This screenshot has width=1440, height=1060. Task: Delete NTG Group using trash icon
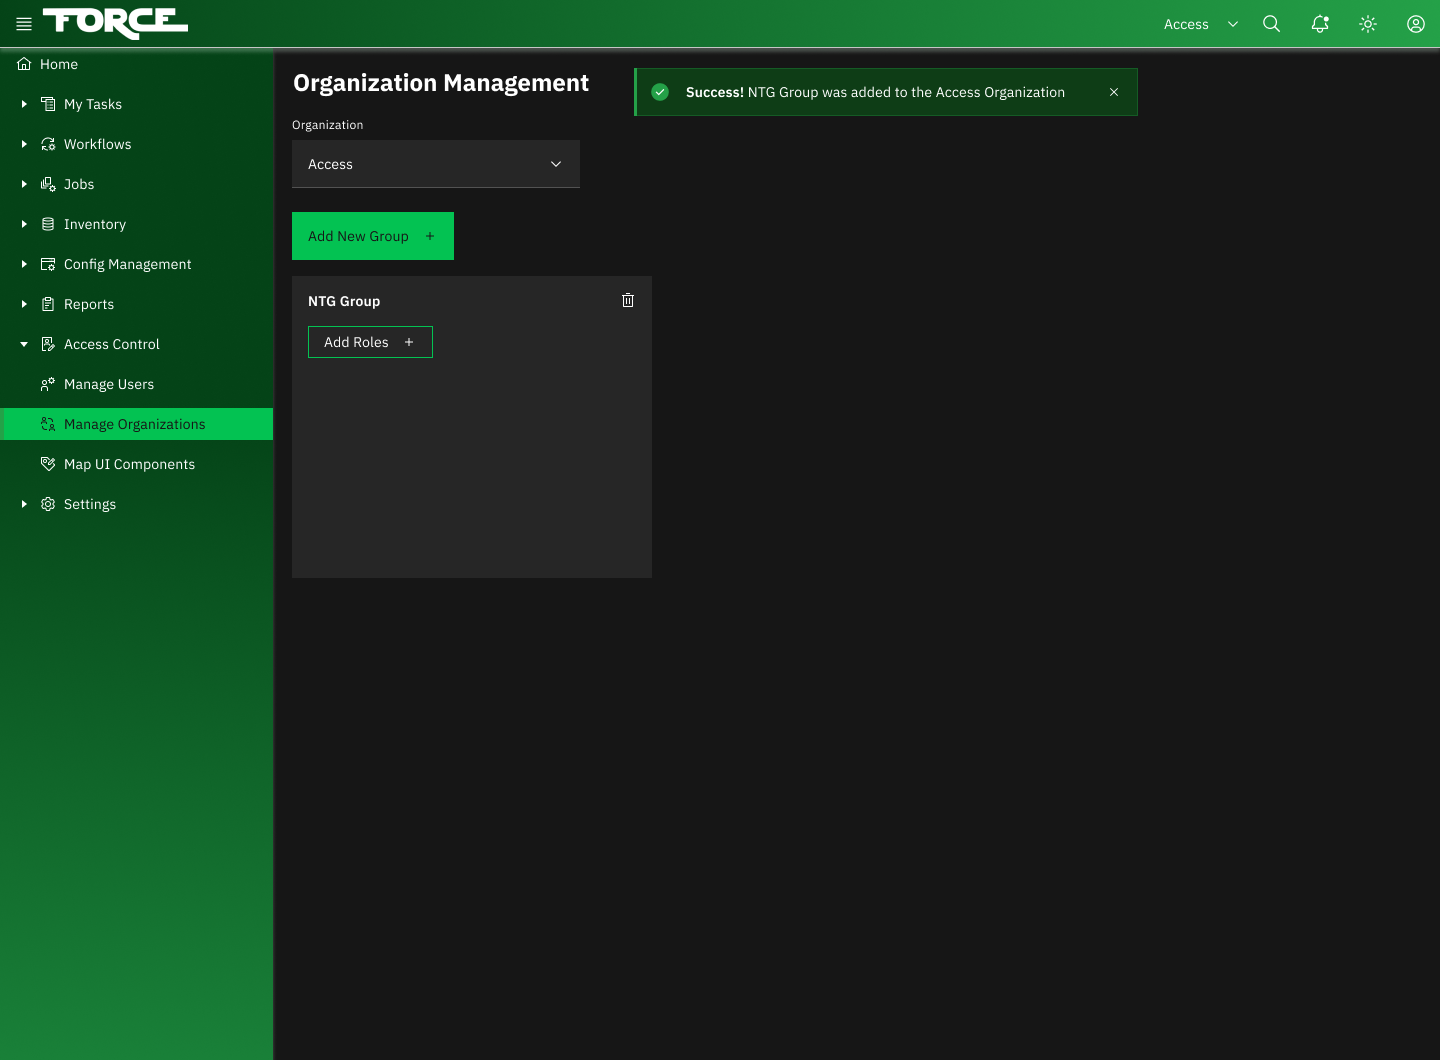point(628,300)
